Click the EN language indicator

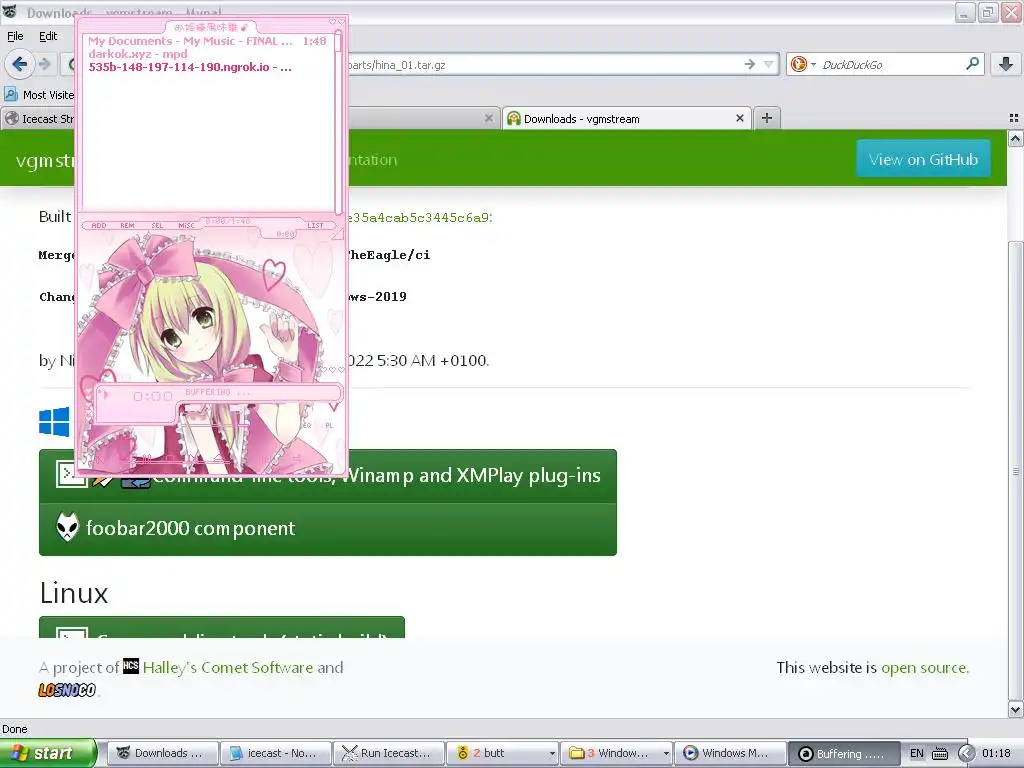pyautogui.click(x=916, y=753)
